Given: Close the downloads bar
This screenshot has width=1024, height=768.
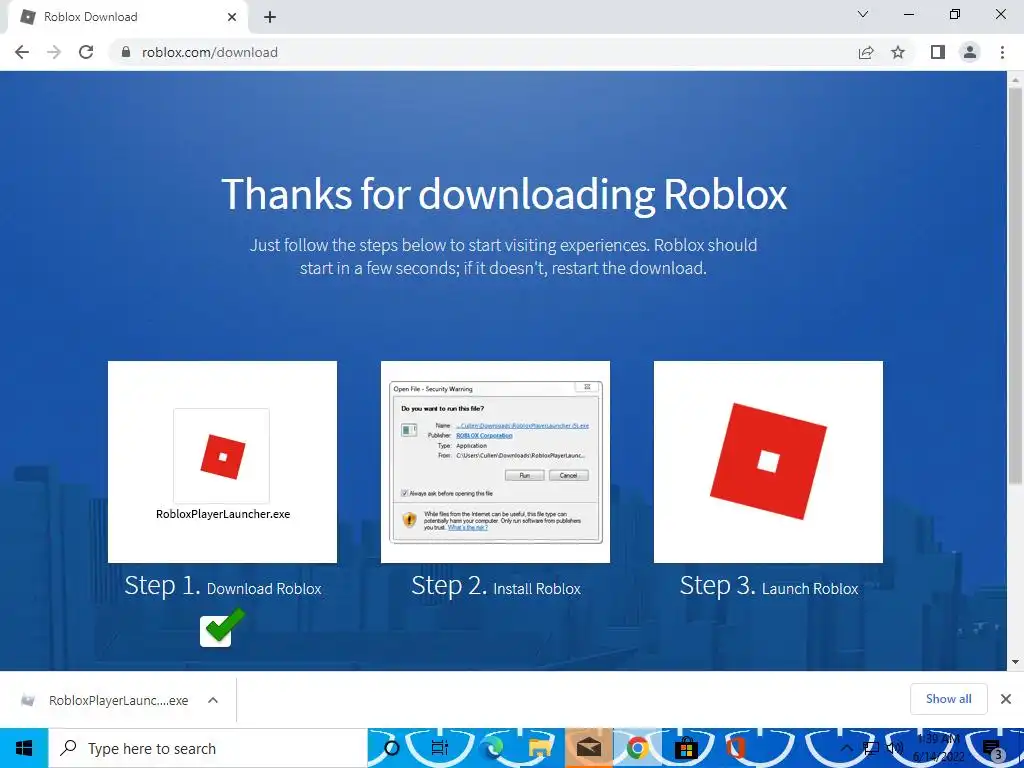Looking at the screenshot, I should pyautogui.click(x=1006, y=699).
